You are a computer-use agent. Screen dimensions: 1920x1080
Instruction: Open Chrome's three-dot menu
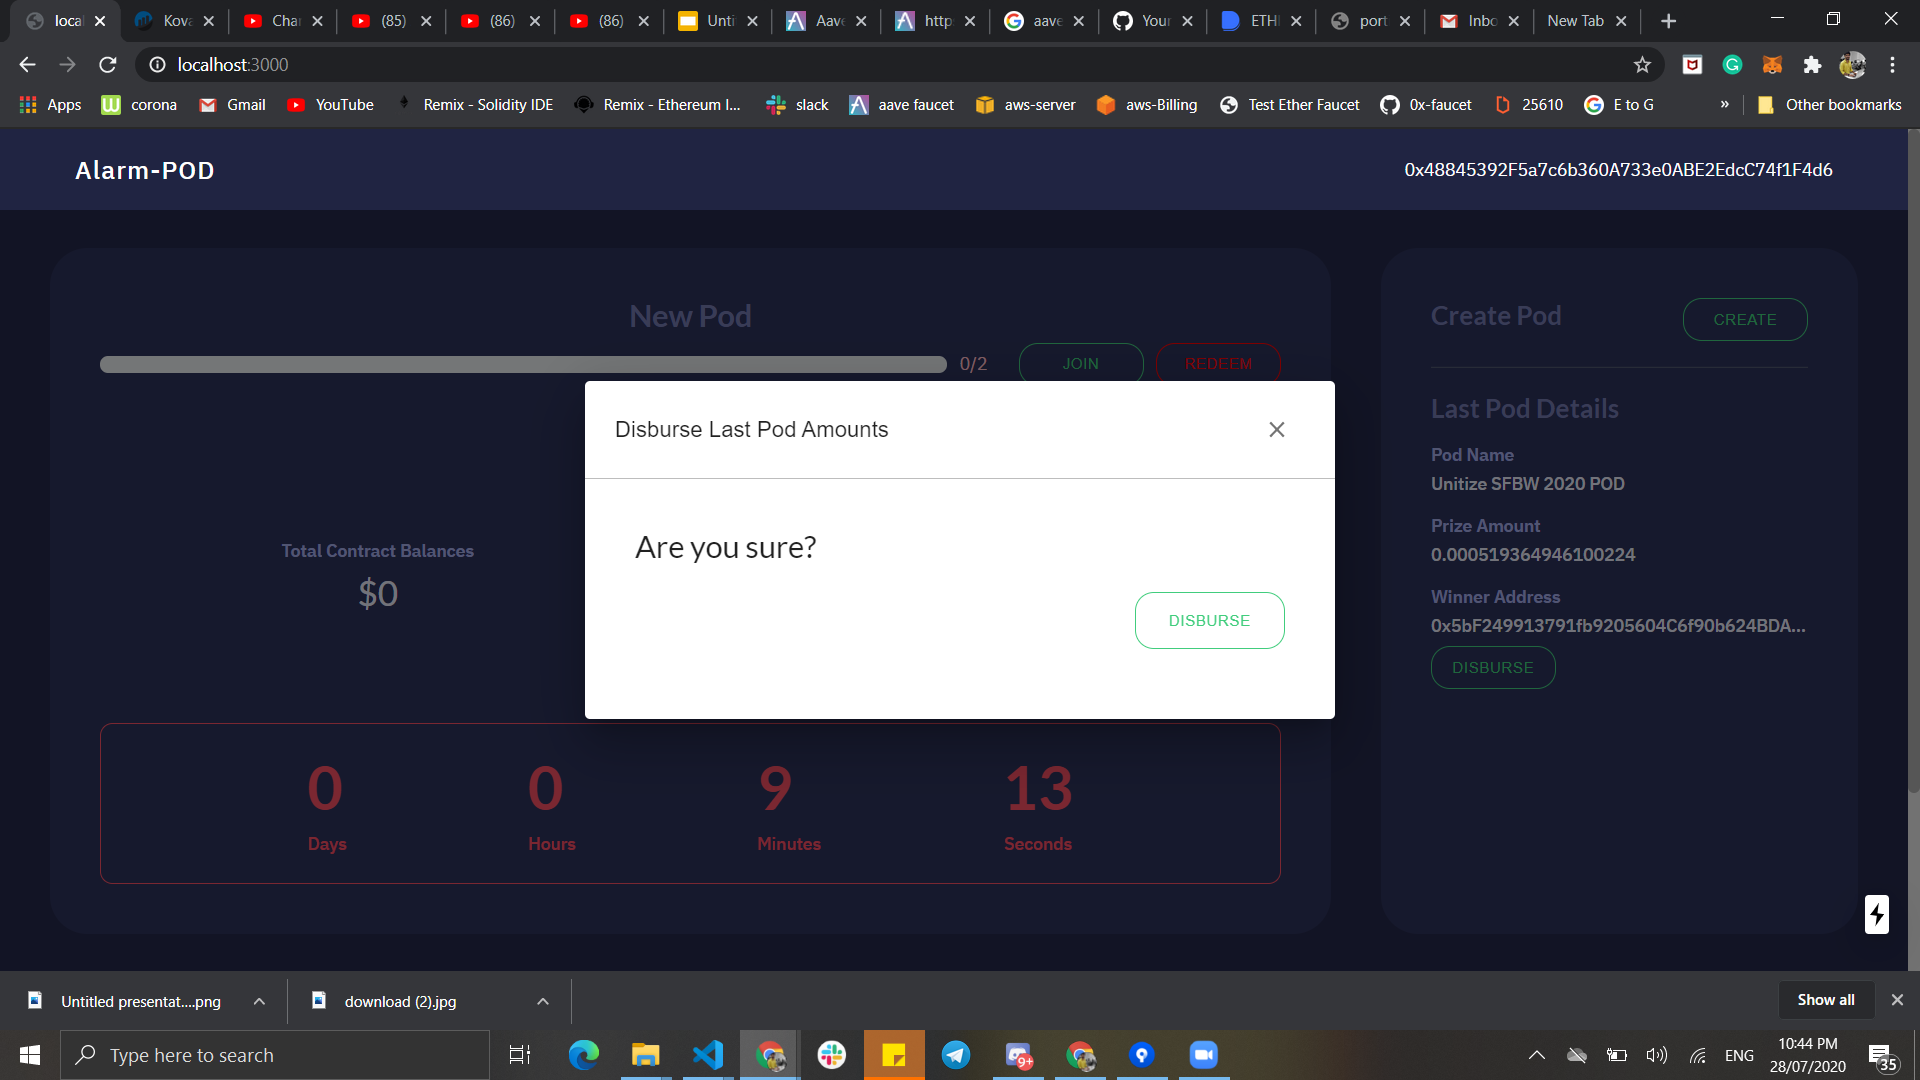(1892, 65)
